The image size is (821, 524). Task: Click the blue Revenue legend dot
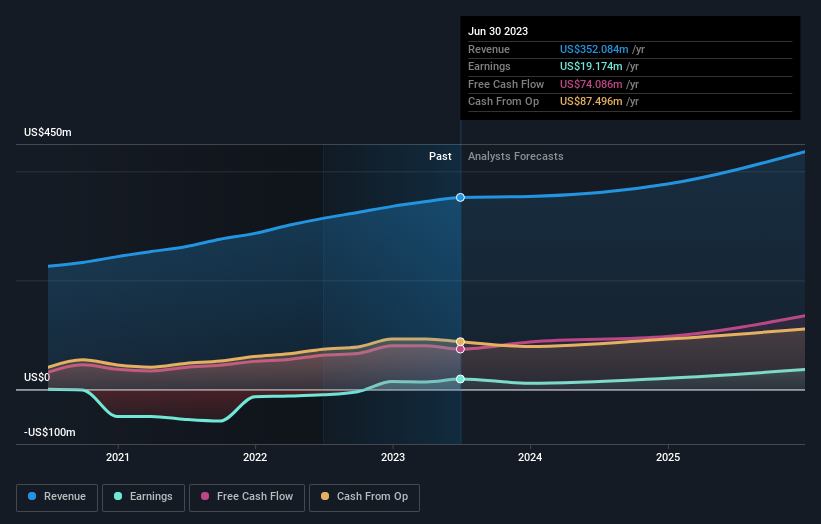pyautogui.click(x=32, y=496)
